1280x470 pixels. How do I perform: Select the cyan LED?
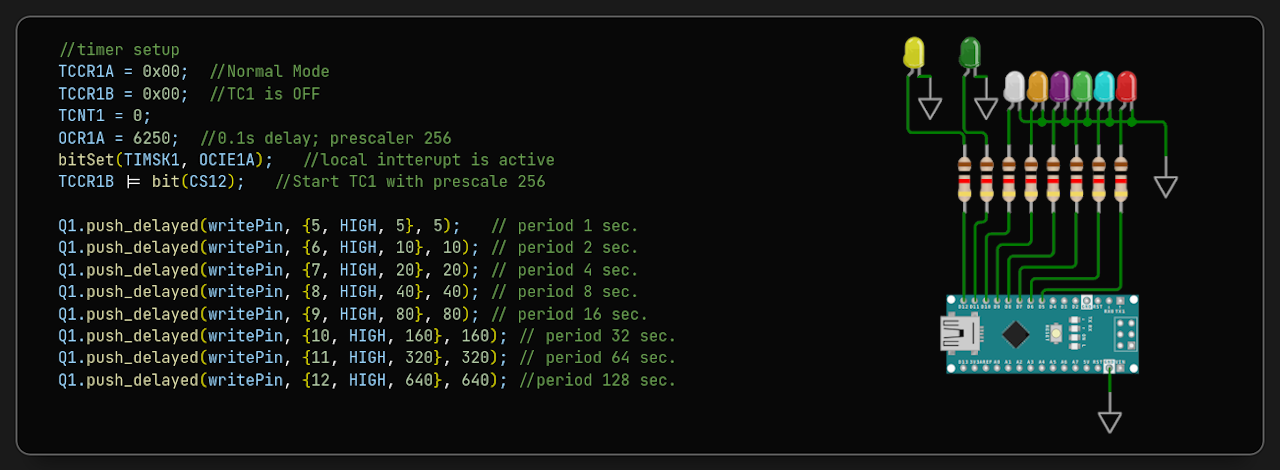click(x=1104, y=87)
